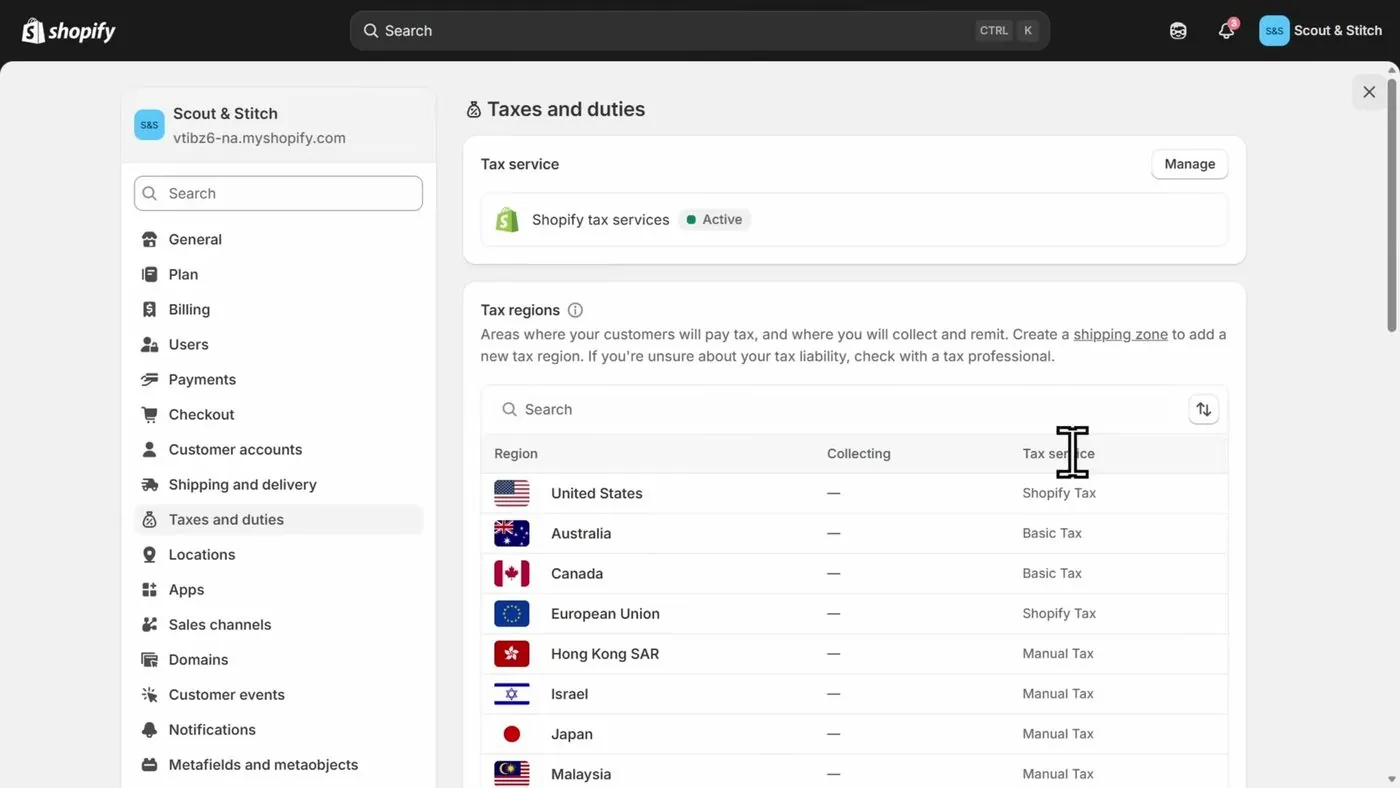The height and width of the screenshot is (788, 1400).
Task: Open the Japan tax region
Action: coord(854,733)
